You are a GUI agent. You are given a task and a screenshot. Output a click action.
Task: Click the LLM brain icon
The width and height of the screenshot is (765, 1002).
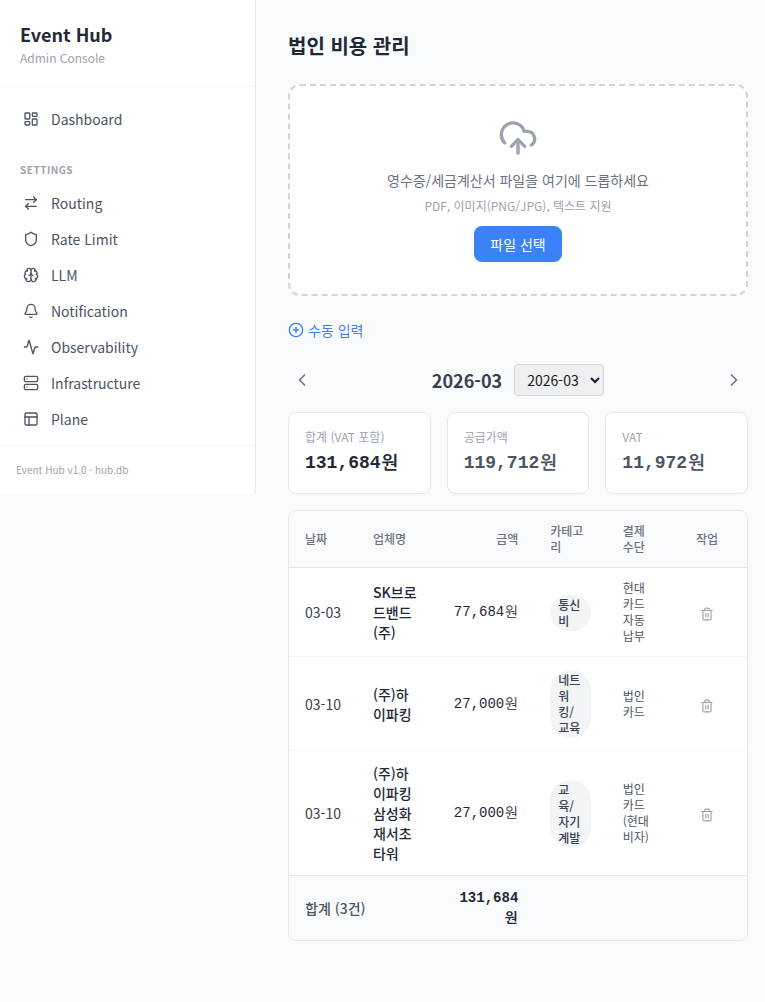click(x=31, y=276)
